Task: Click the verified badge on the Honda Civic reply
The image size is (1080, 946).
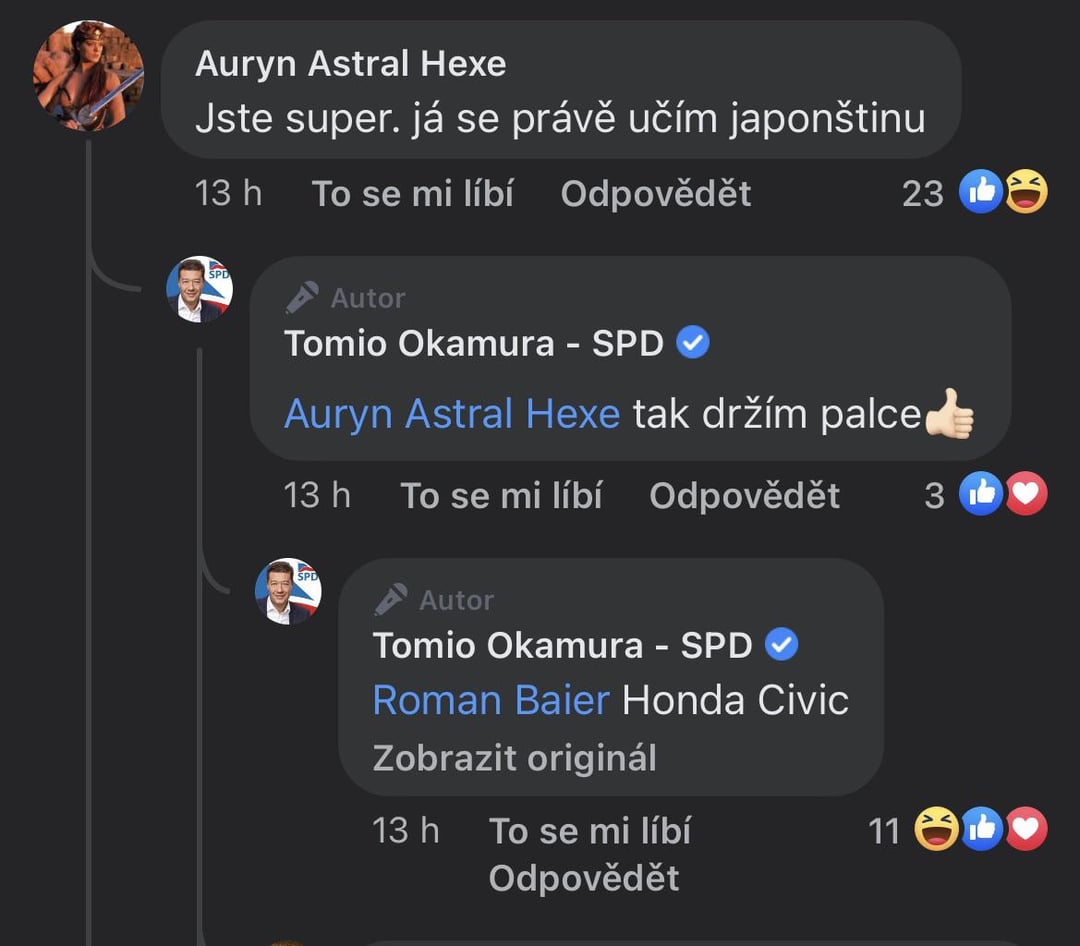Action: (782, 644)
